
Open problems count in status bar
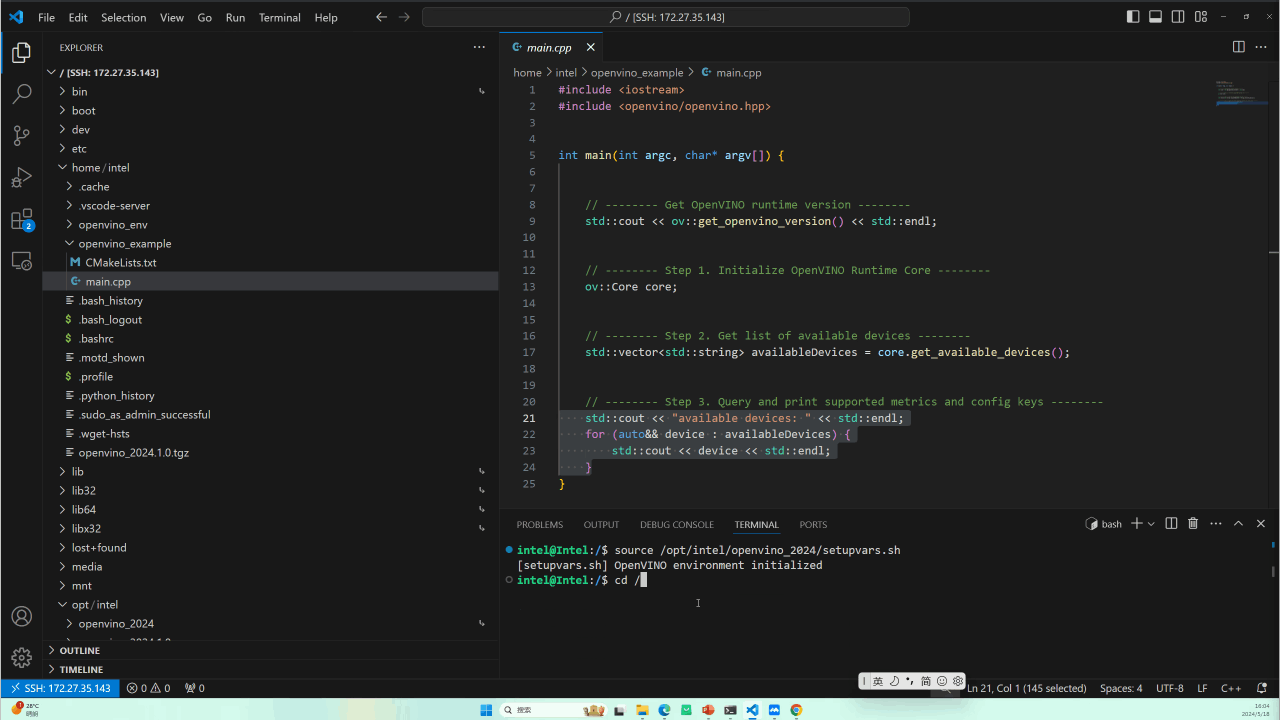tap(148, 688)
